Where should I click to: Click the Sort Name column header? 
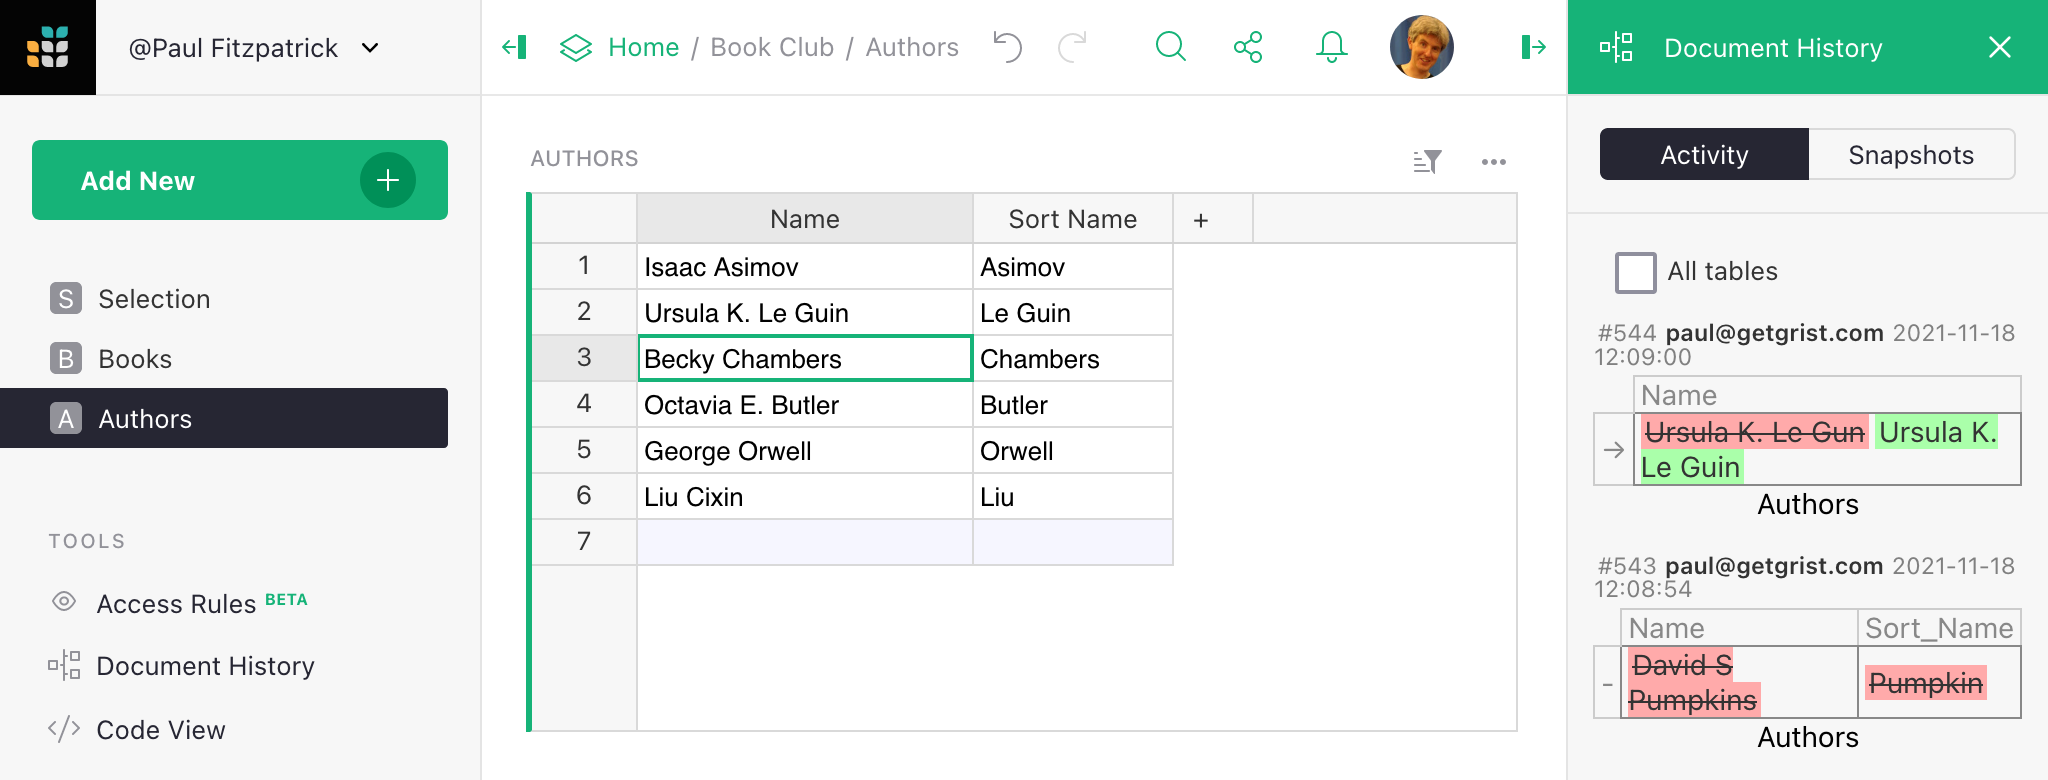tap(1073, 219)
